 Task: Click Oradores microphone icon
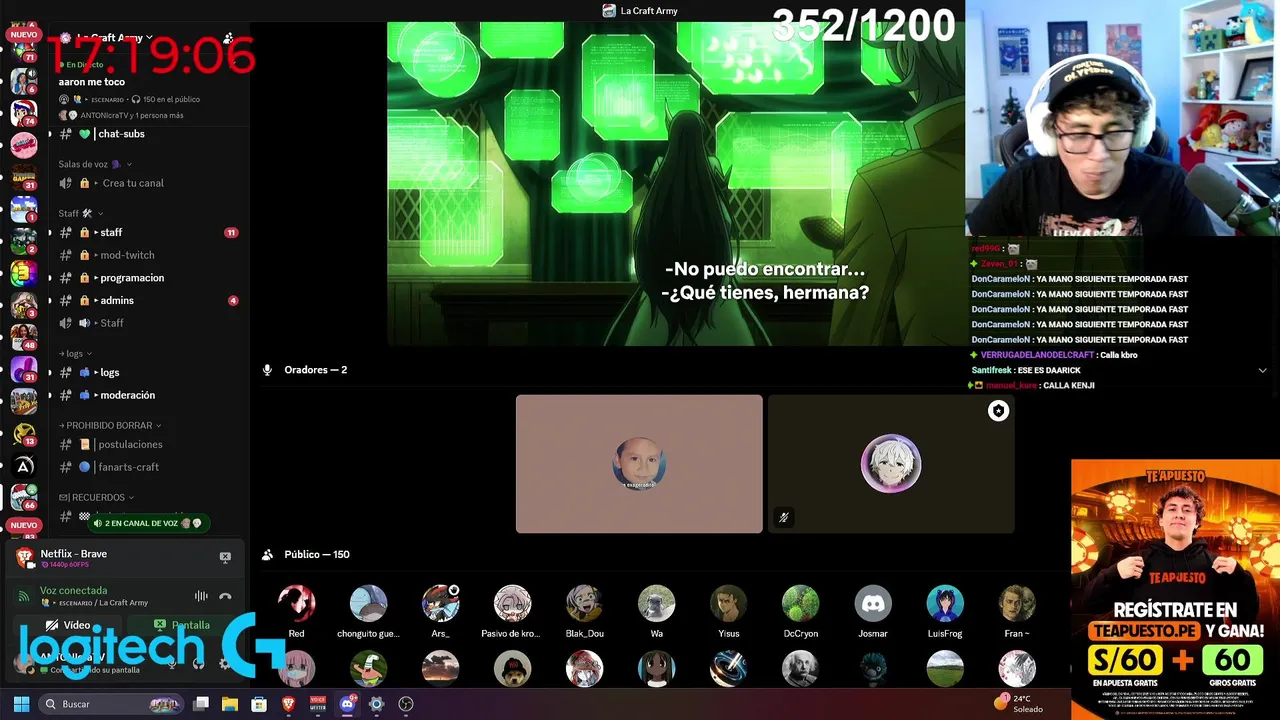tap(267, 370)
